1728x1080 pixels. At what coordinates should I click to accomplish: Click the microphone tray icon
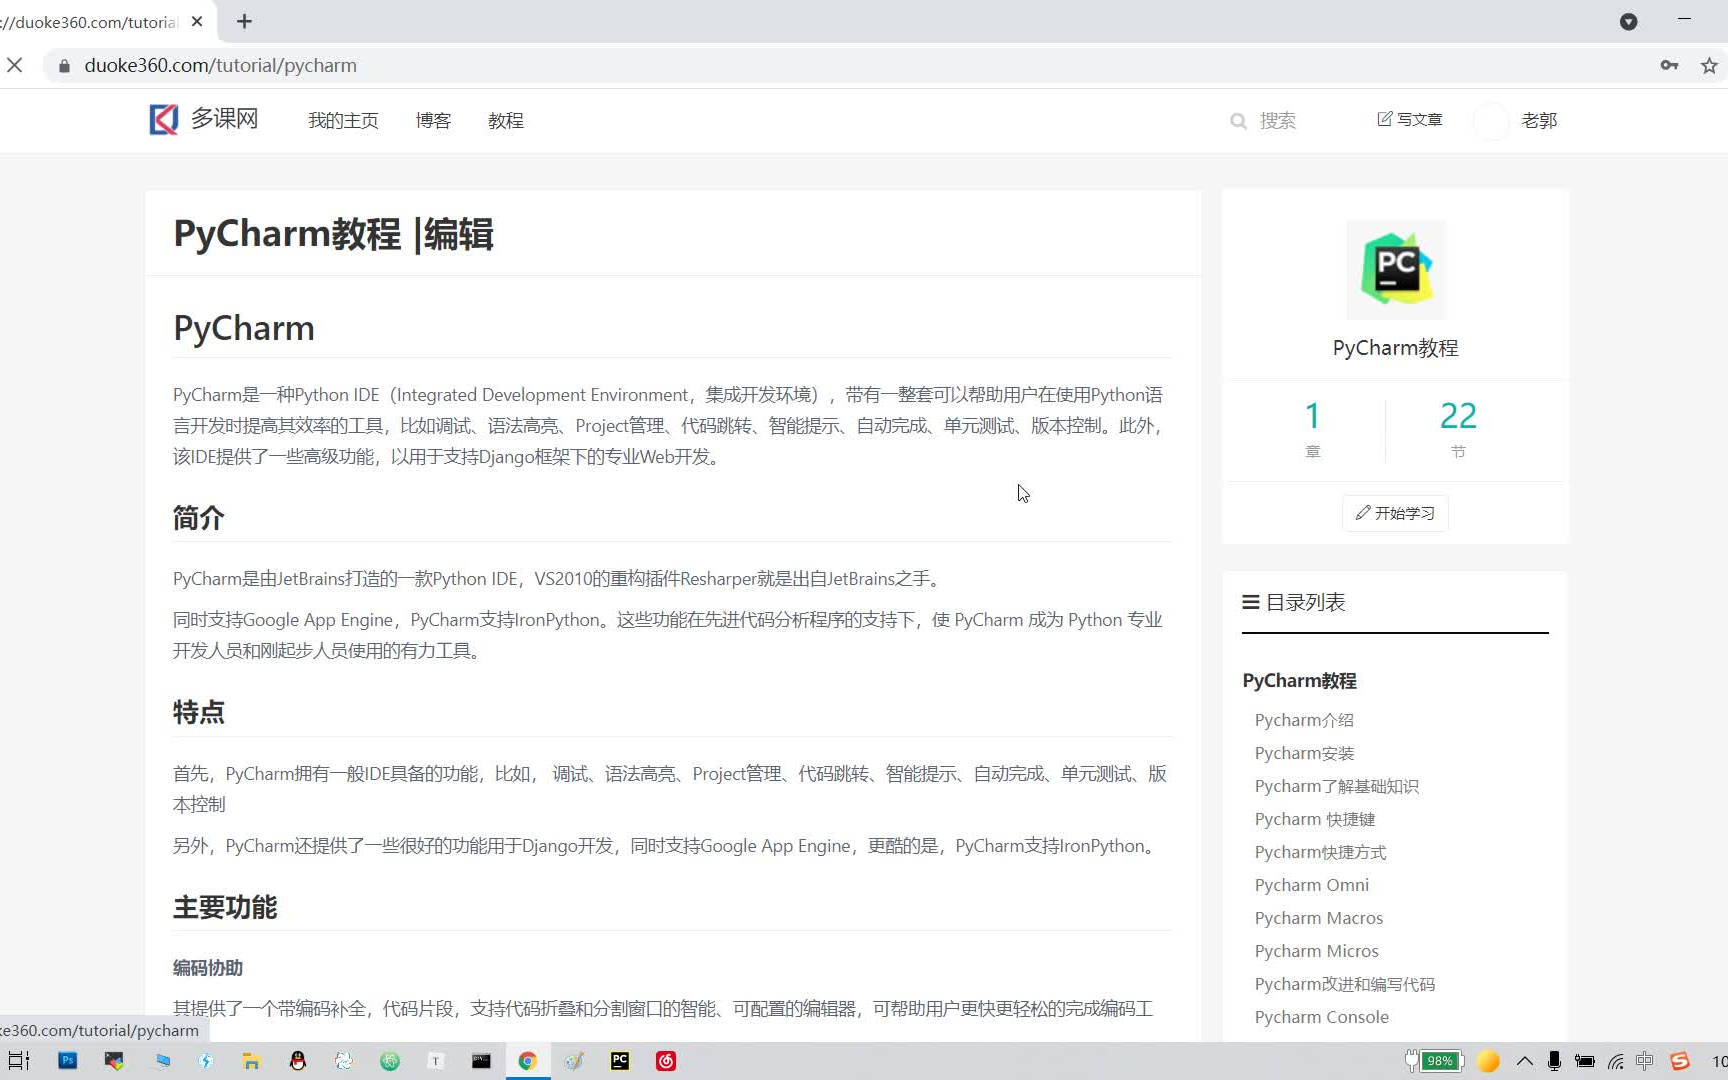[x=1554, y=1061]
